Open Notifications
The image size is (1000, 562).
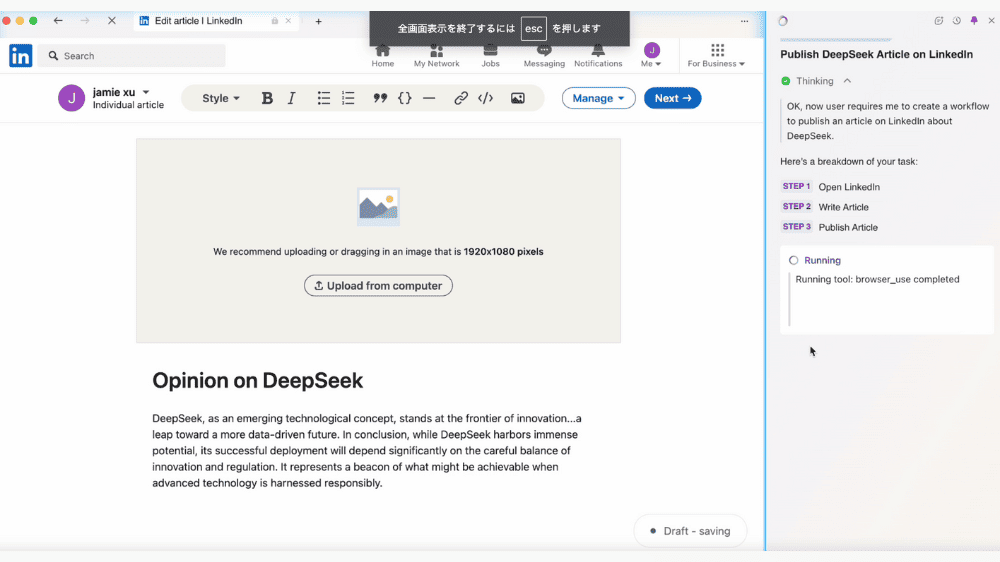point(598,55)
